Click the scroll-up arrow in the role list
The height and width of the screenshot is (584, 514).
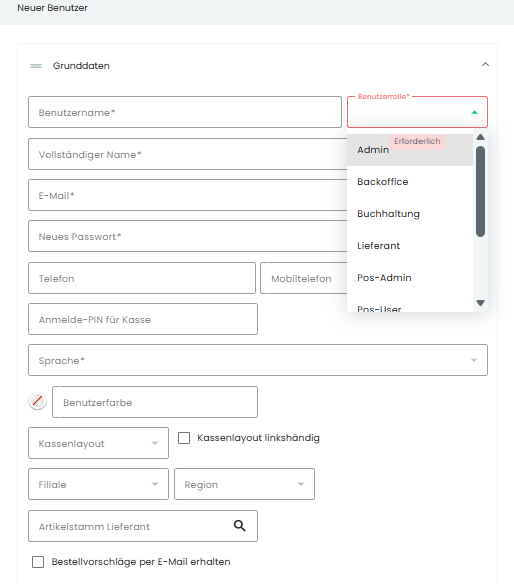coord(480,137)
